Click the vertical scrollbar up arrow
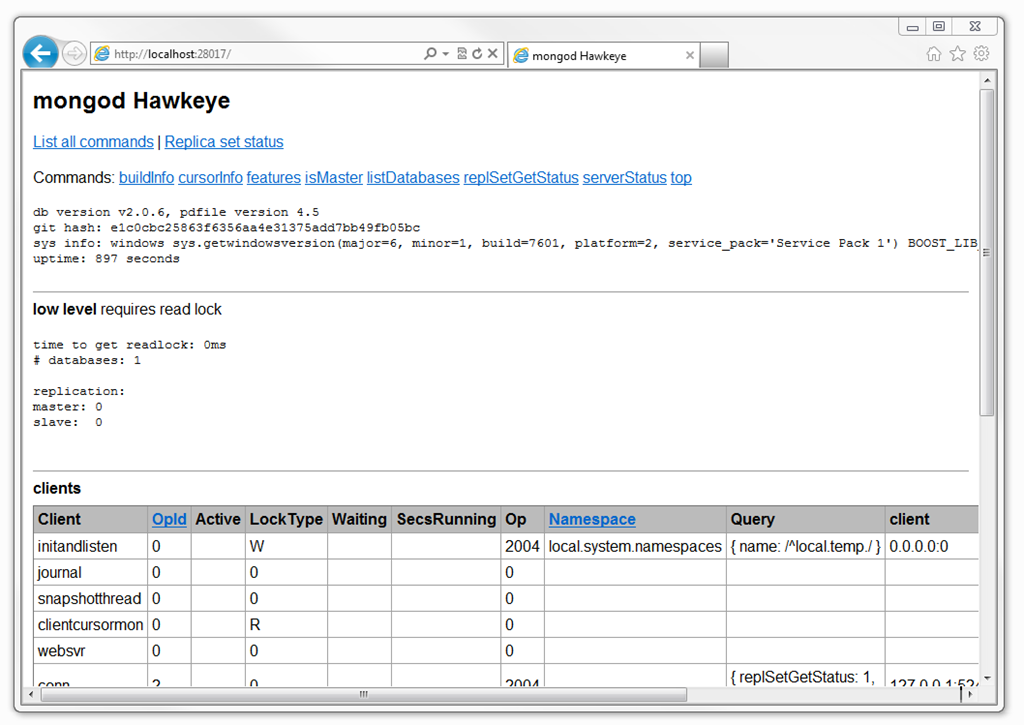This screenshot has height=725, width=1024. (987, 79)
